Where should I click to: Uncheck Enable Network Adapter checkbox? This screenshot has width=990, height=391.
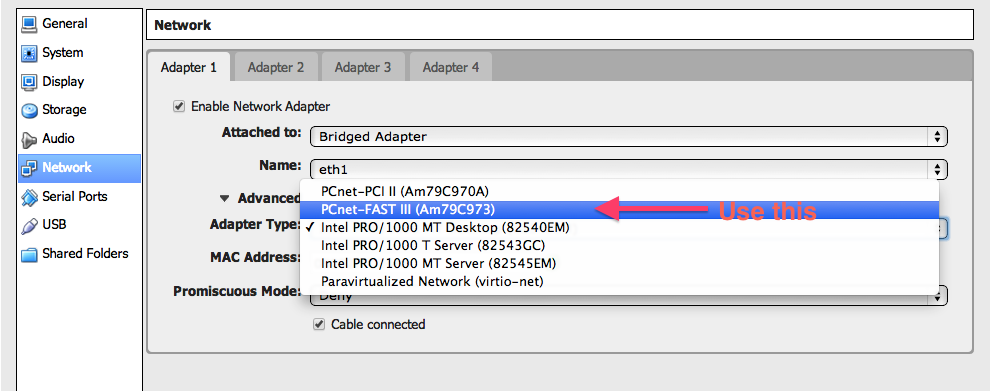[179, 107]
